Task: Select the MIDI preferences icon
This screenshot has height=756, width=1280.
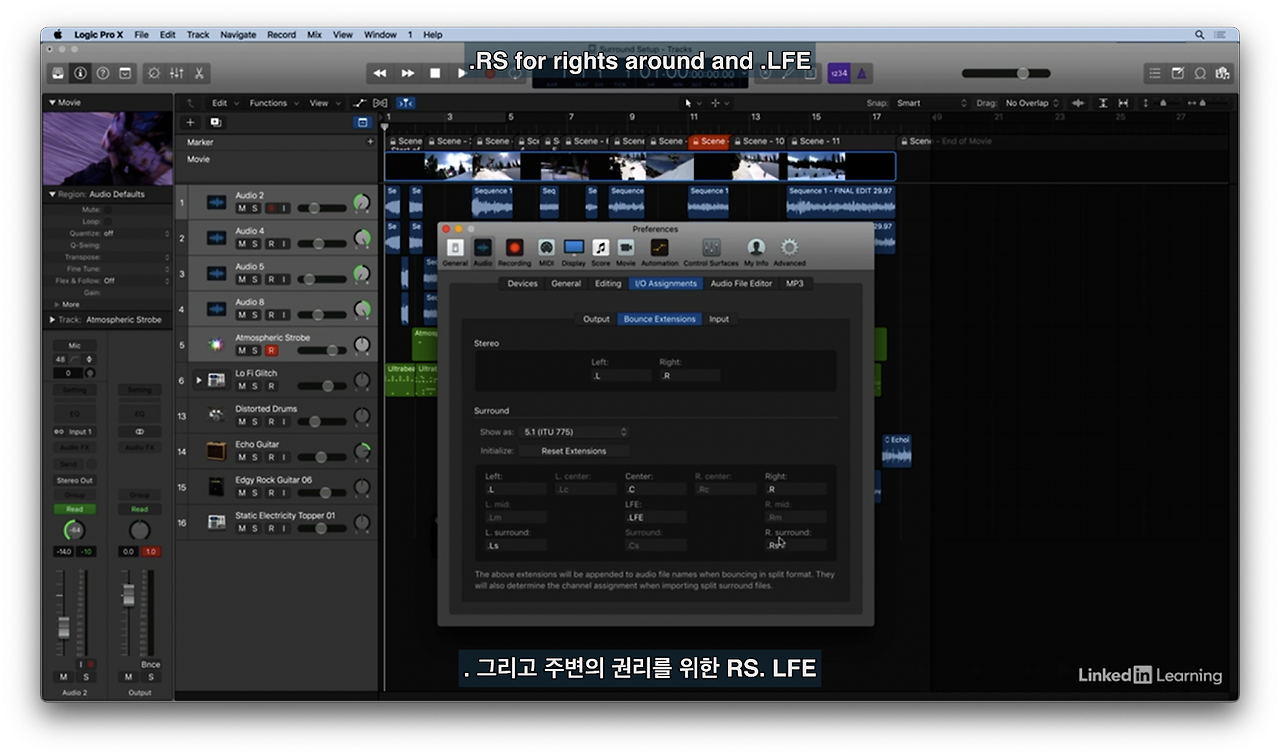Action: point(546,251)
